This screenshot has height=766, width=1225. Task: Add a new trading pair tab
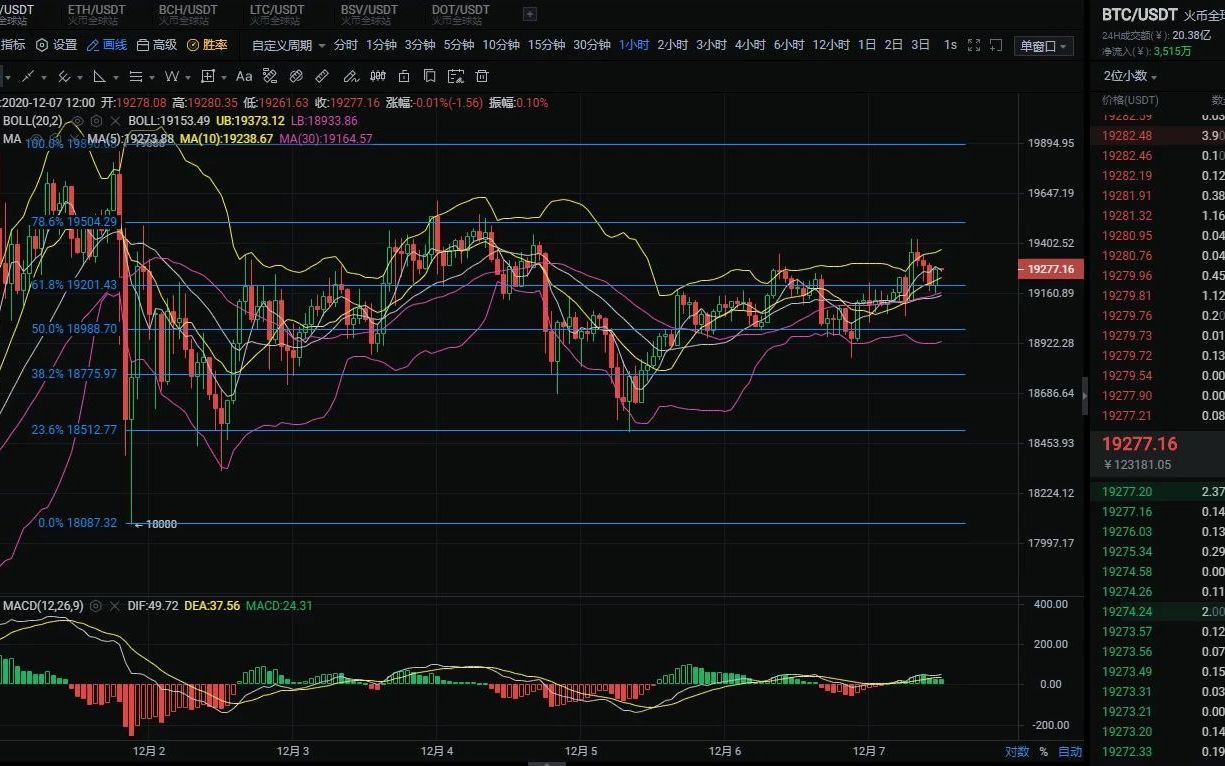point(530,14)
